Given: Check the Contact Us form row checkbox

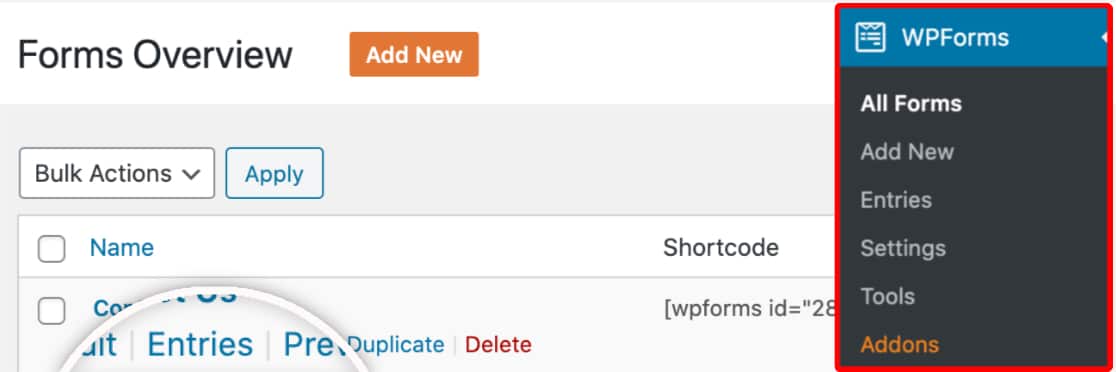Looking at the screenshot, I should click(51, 311).
